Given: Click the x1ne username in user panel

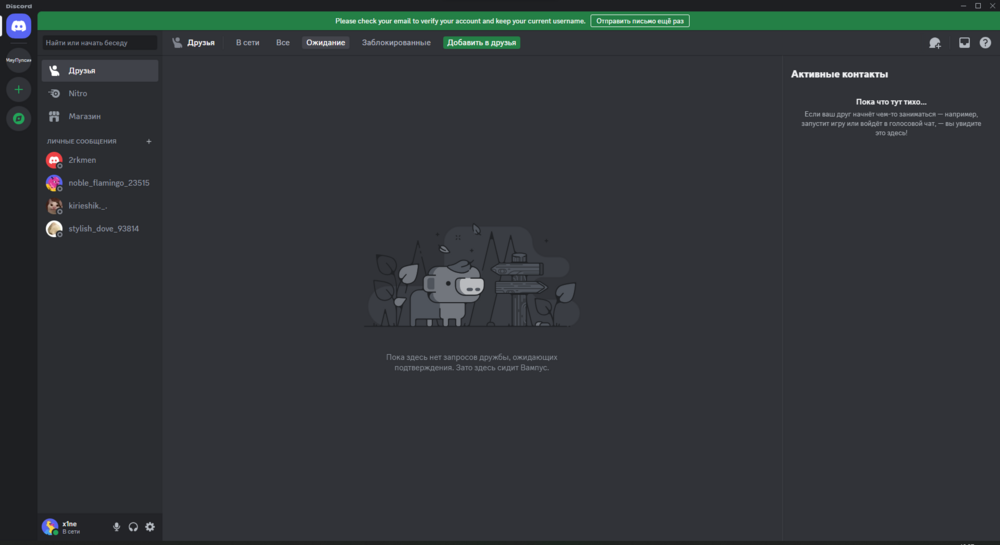Looking at the screenshot, I should click(70, 524).
